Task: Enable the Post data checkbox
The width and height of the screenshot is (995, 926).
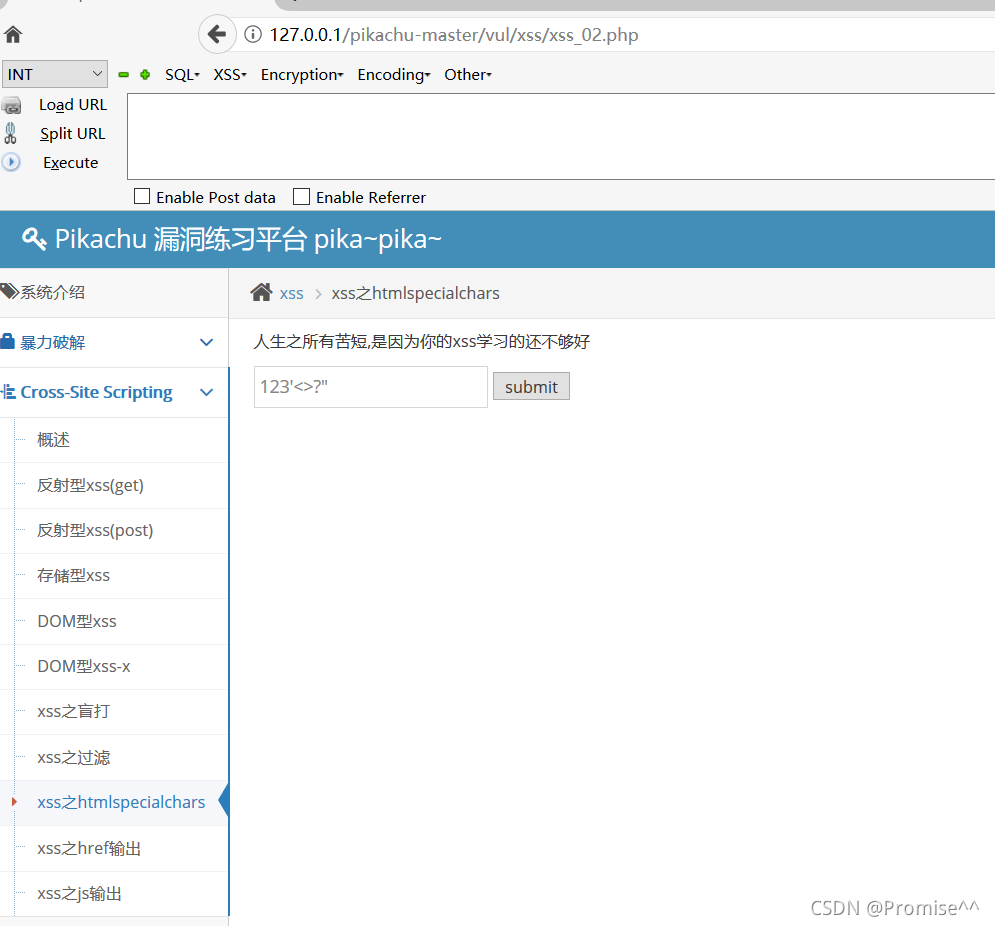Action: [x=142, y=196]
